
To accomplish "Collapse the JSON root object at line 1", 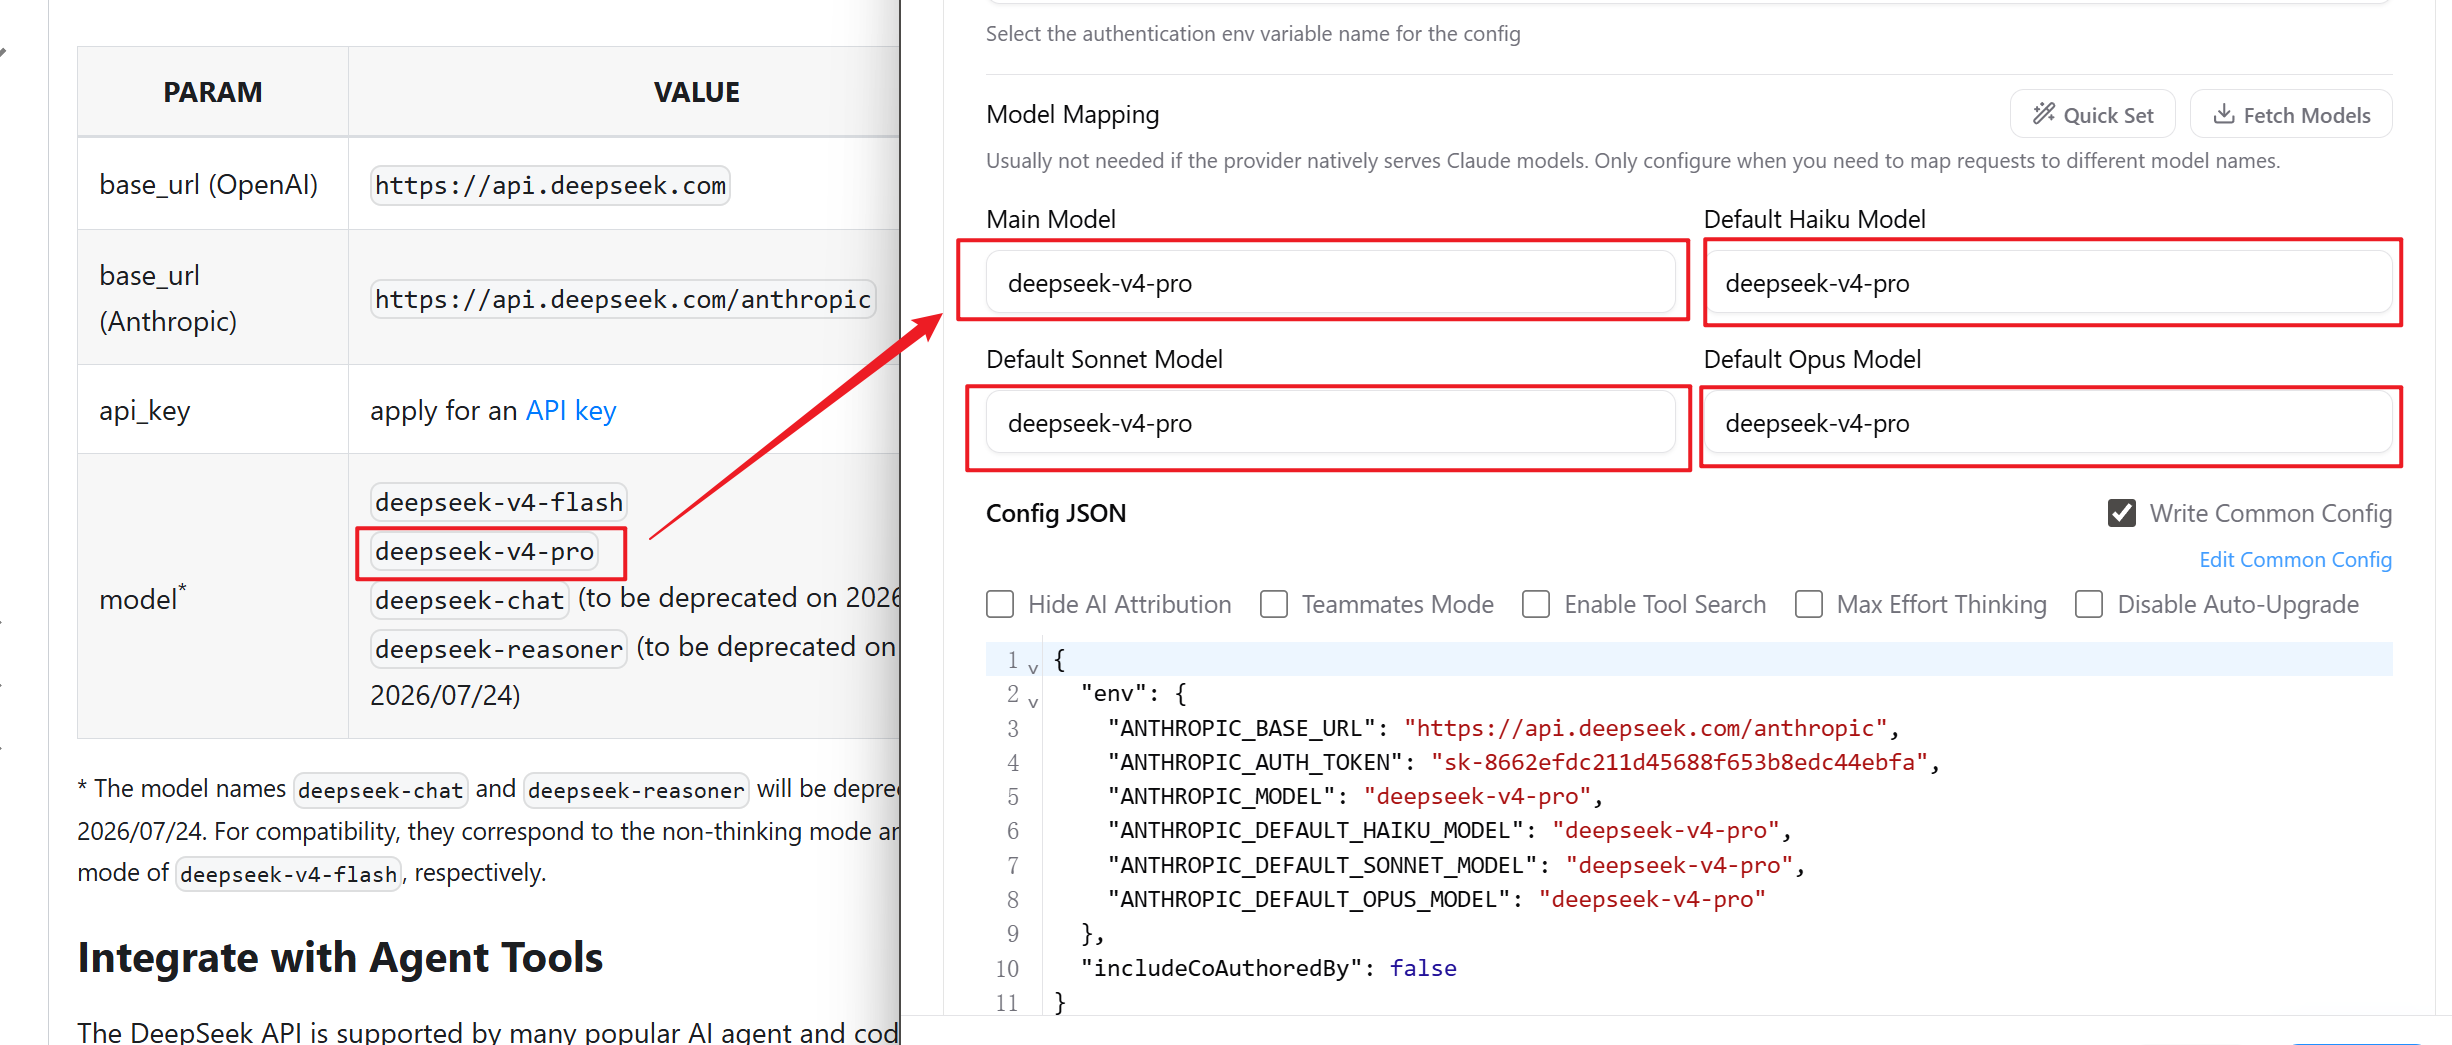I will point(1033,668).
